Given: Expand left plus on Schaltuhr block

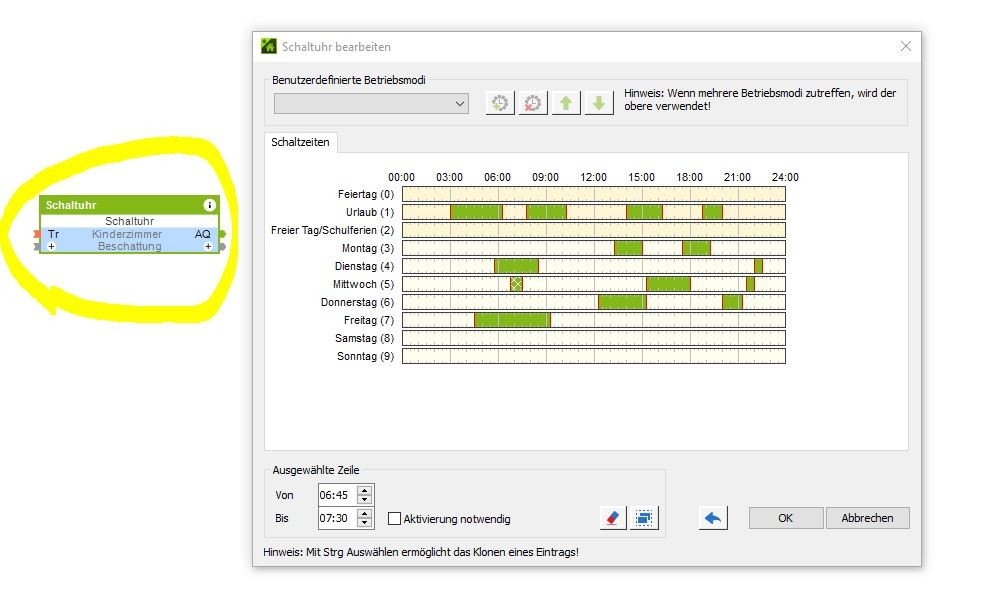Looking at the screenshot, I should [x=51, y=246].
